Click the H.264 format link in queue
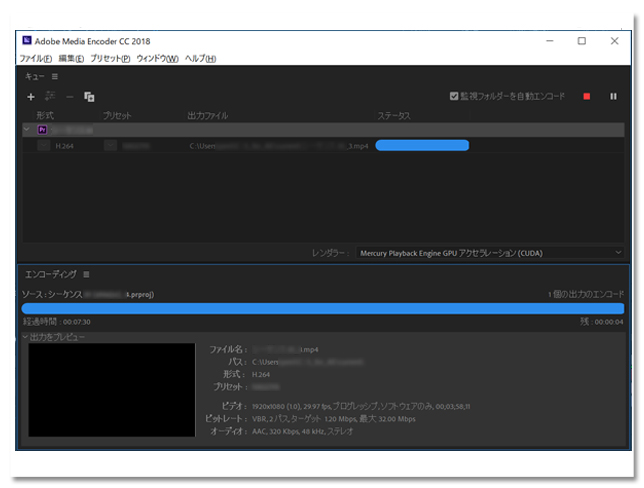 pos(64,146)
